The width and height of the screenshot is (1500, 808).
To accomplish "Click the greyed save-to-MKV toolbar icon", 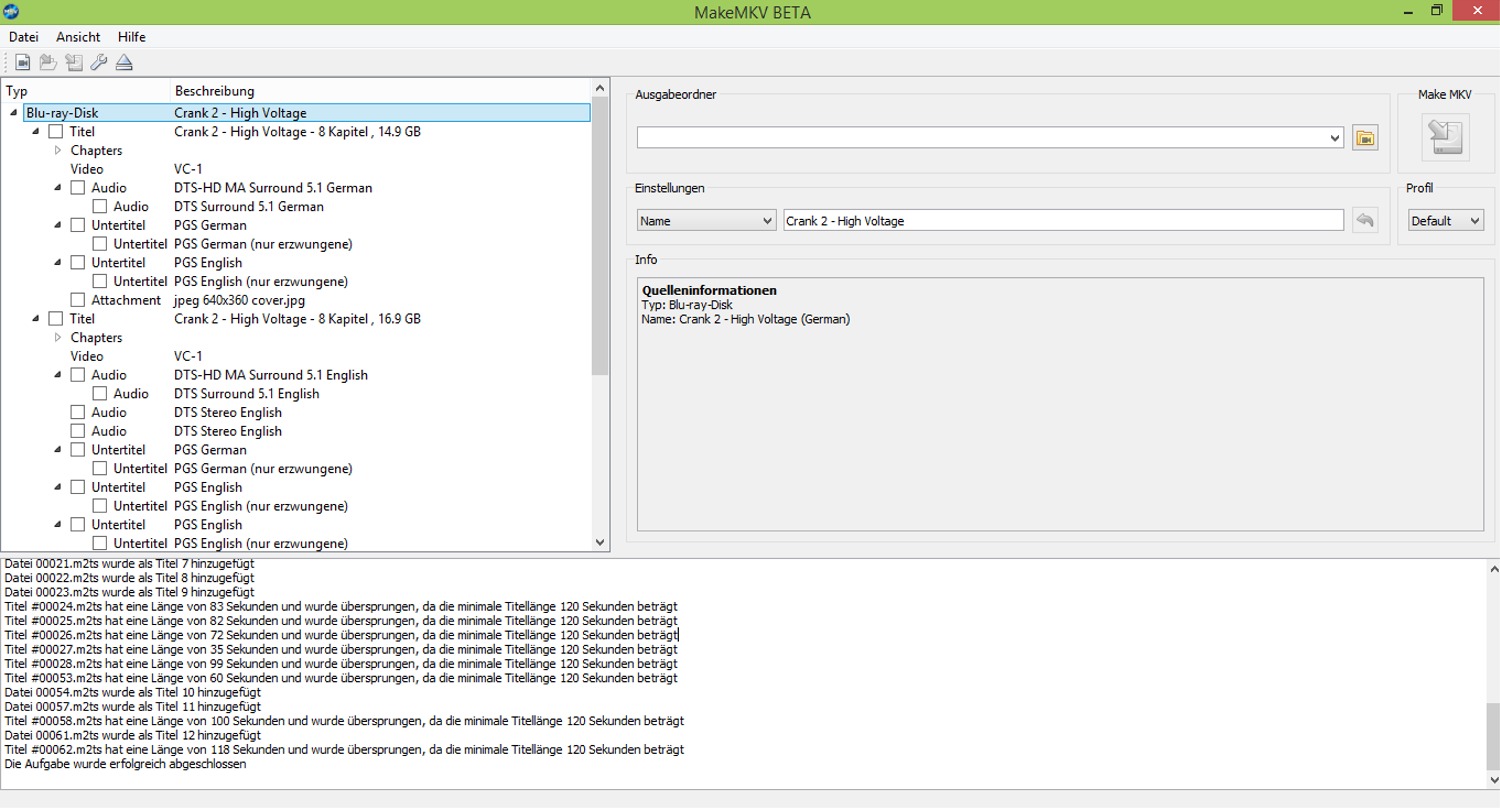I will point(73,63).
